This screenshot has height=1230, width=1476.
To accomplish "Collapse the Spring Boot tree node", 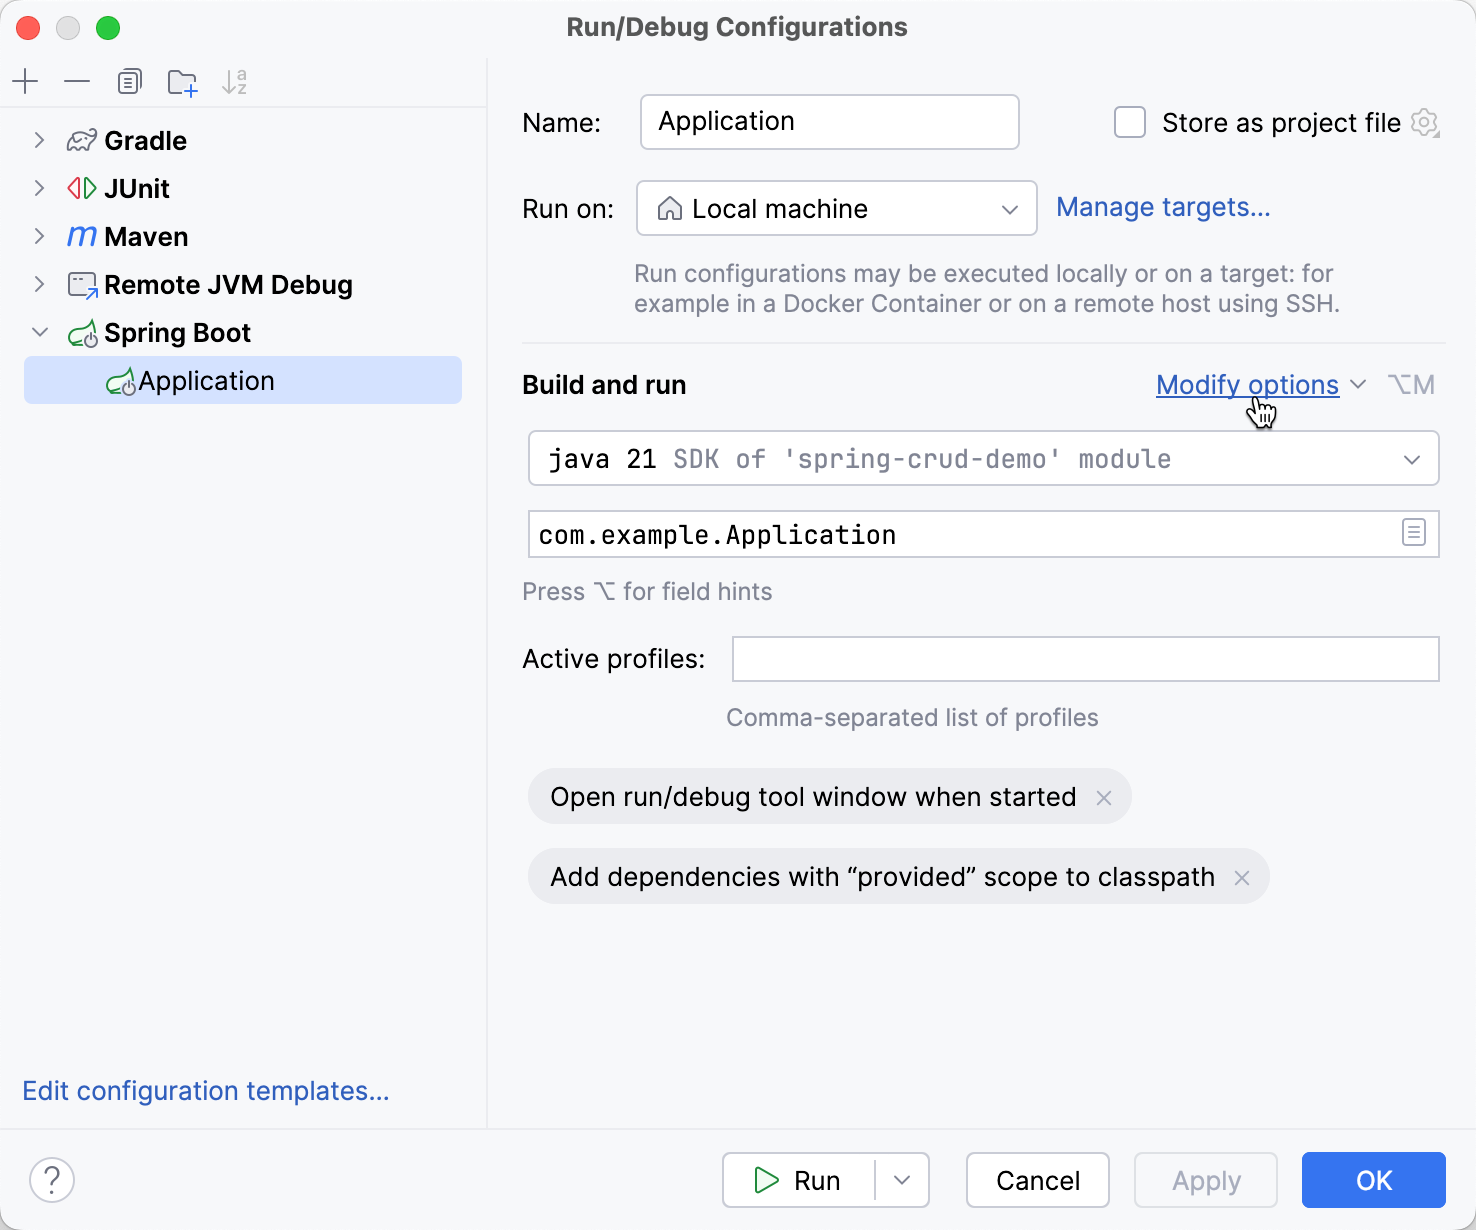I will [39, 332].
